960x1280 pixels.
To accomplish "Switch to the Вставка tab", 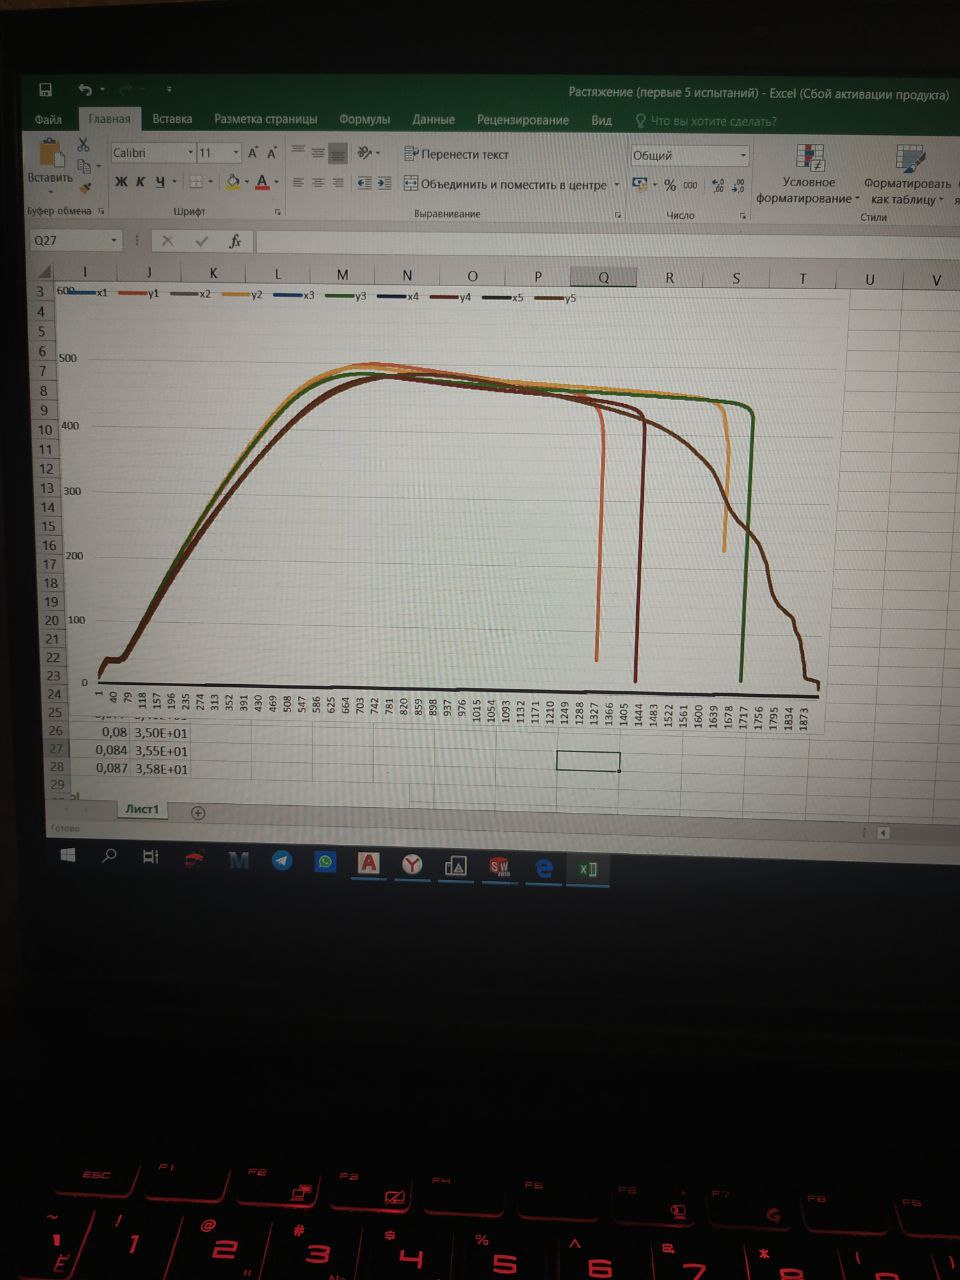I will point(172,119).
